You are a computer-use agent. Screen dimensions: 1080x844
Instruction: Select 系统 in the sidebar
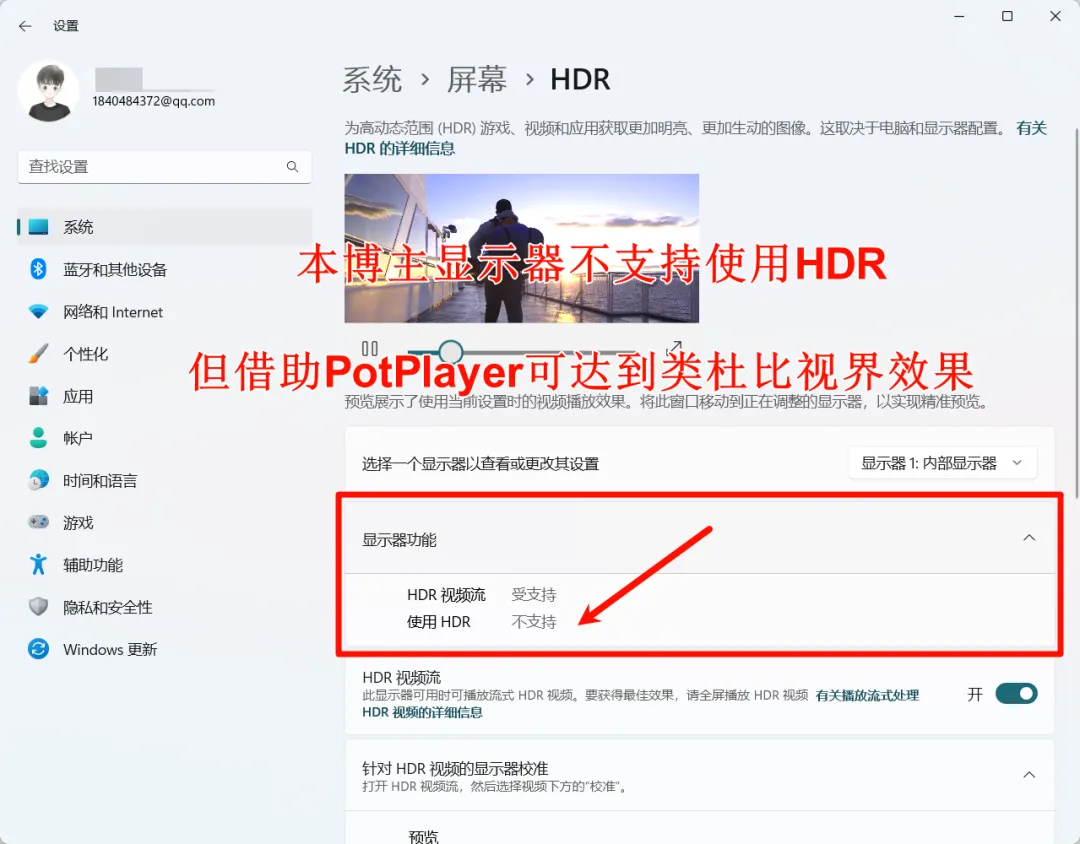click(x=78, y=227)
